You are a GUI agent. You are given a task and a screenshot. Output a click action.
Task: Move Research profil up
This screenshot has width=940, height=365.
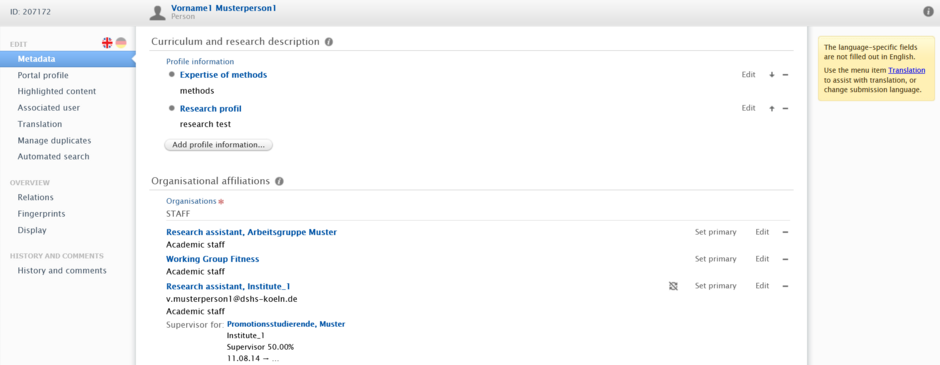[x=772, y=108]
